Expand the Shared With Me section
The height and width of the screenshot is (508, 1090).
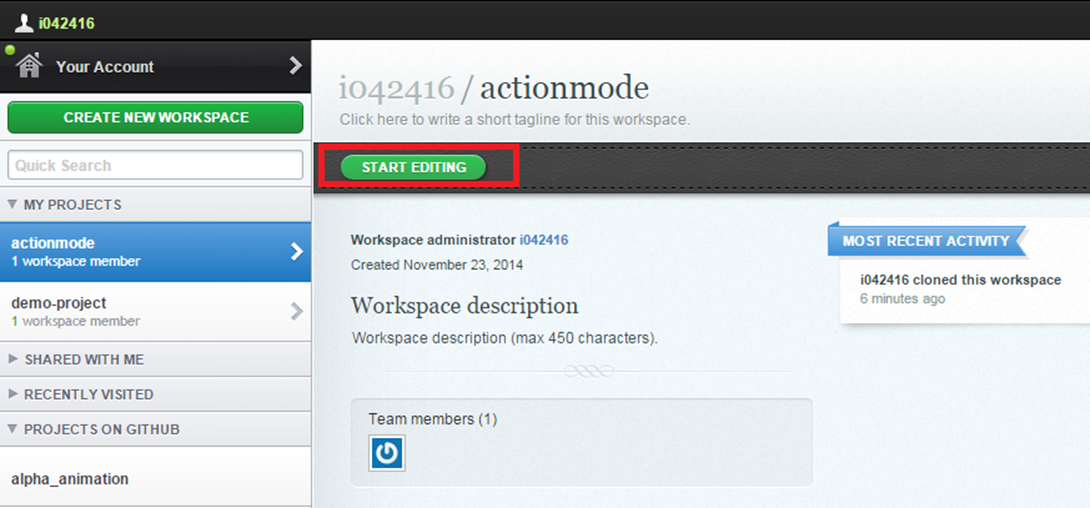[156, 359]
